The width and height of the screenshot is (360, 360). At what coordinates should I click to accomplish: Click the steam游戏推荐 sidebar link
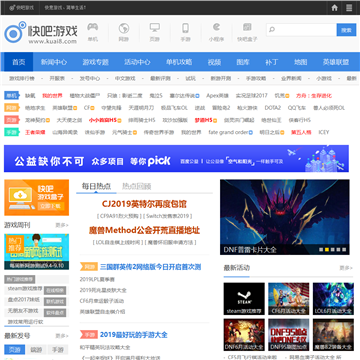click(x=25, y=289)
